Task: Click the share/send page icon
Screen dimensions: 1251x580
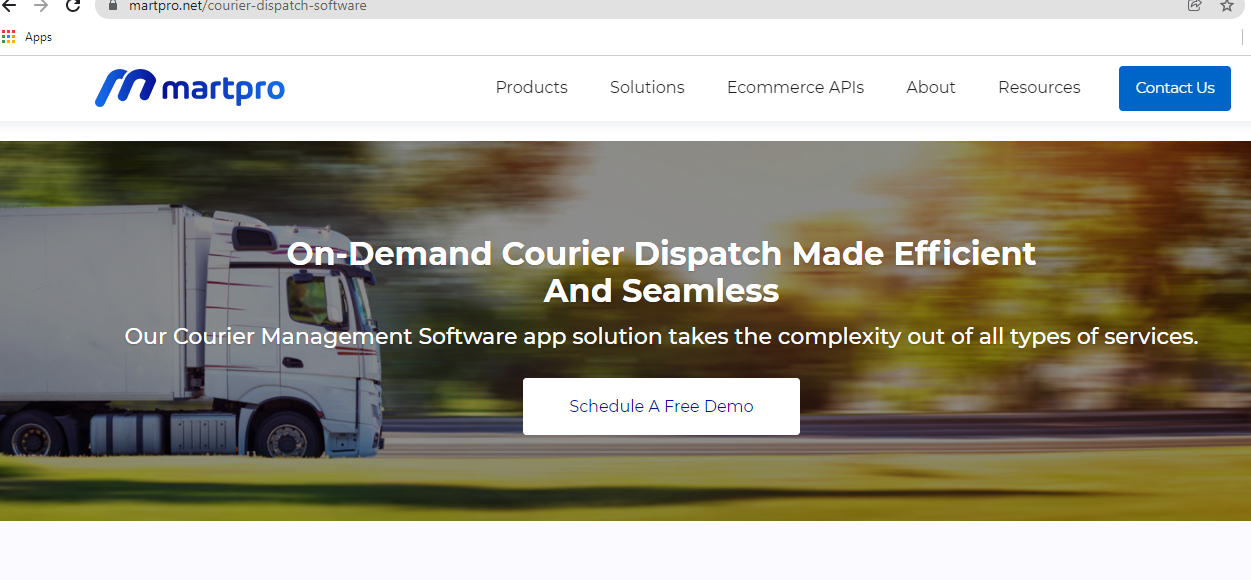Action: coord(1195,6)
